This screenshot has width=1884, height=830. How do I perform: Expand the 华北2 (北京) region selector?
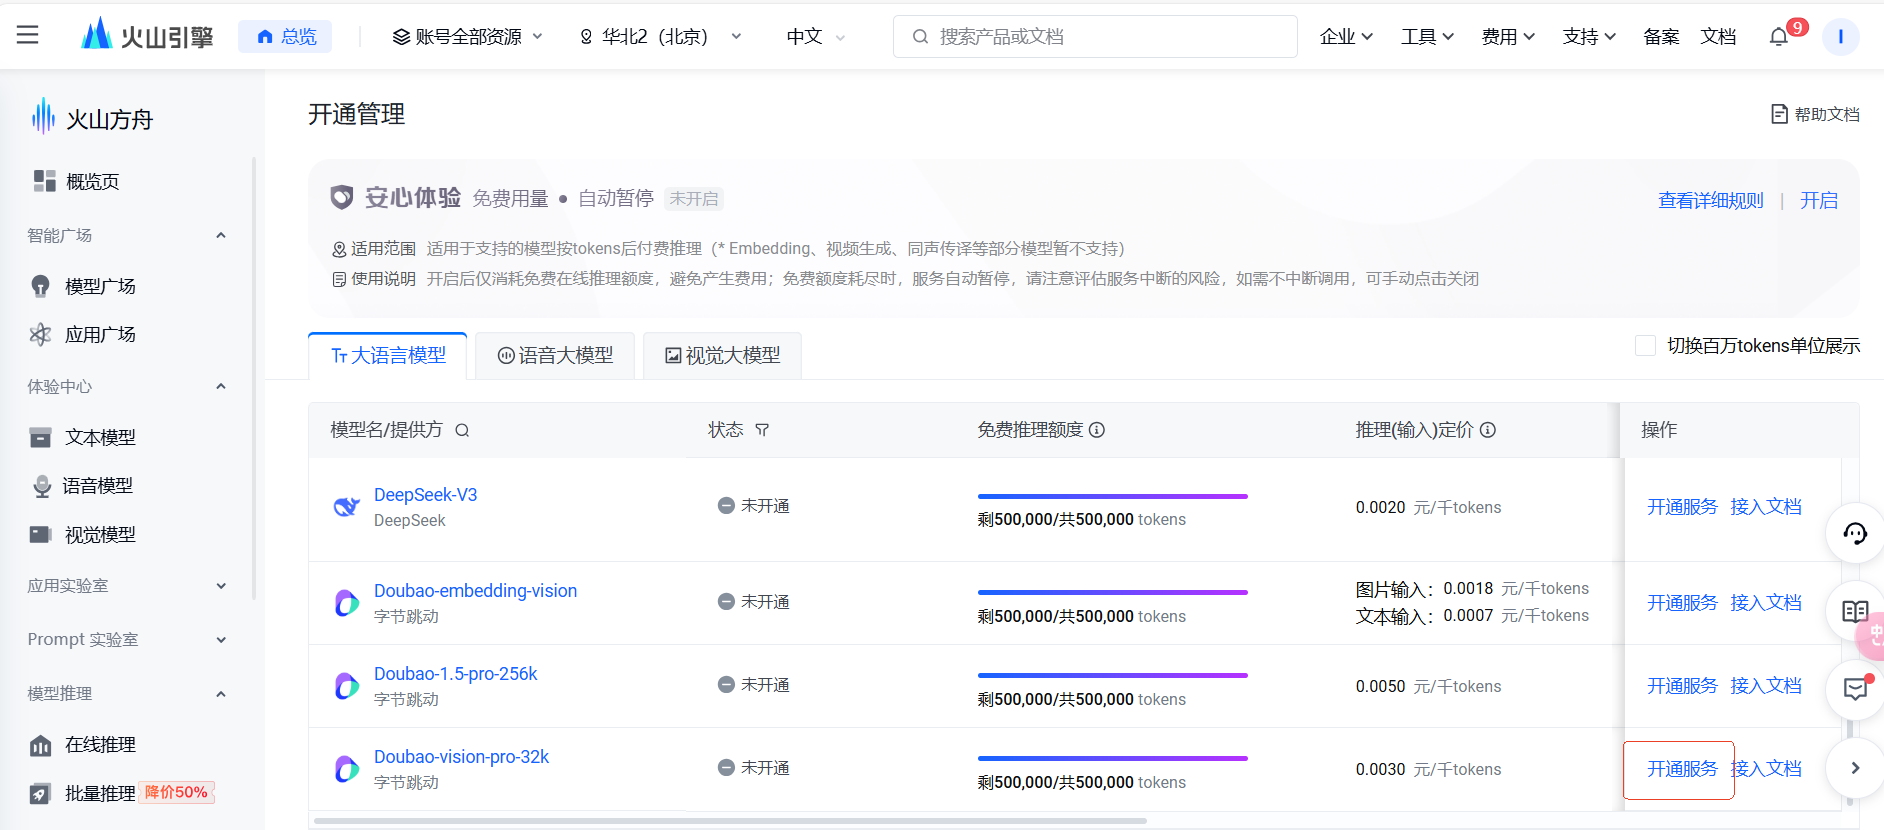[x=660, y=37]
